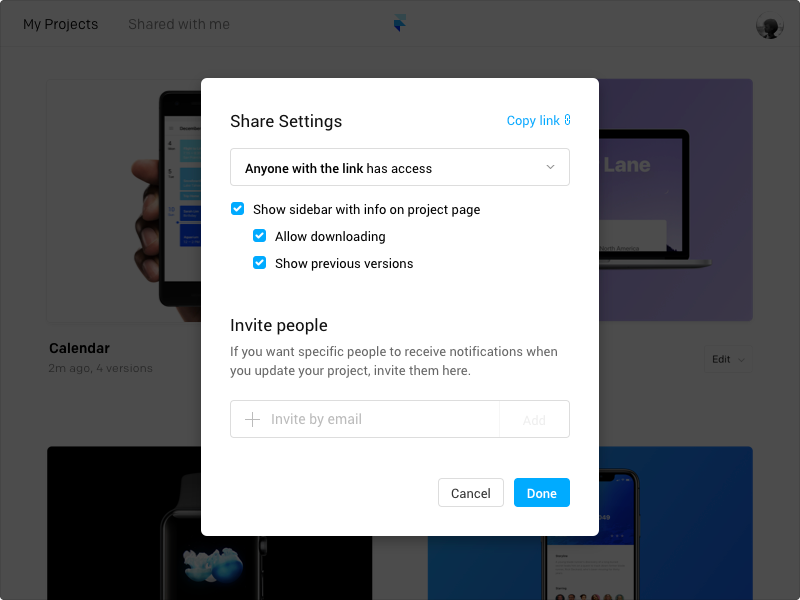Click the disabled Add button
800x600 pixels.
click(534, 419)
